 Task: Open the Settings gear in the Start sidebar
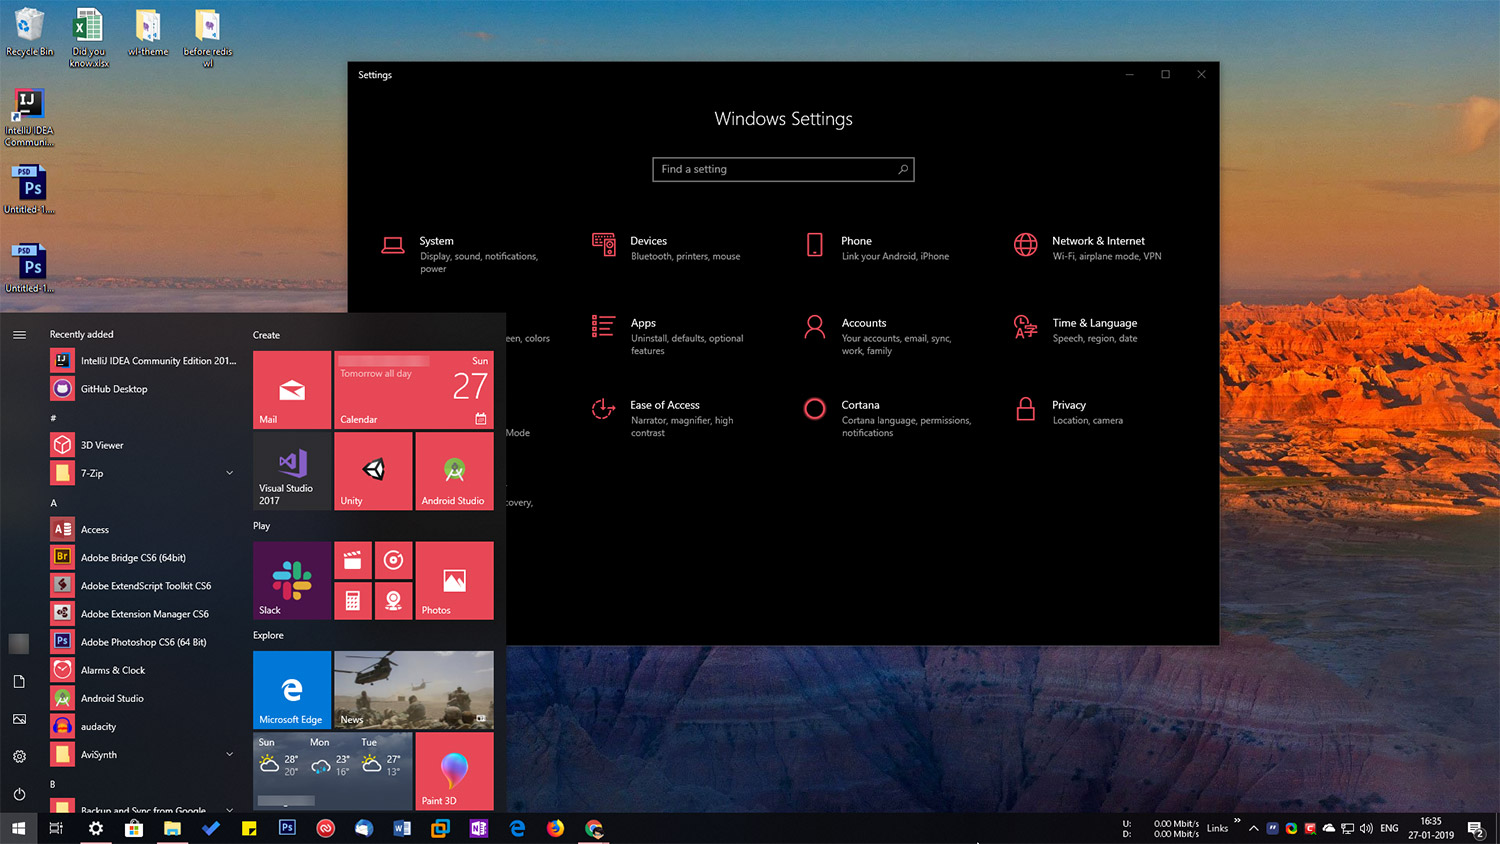click(18, 756)
